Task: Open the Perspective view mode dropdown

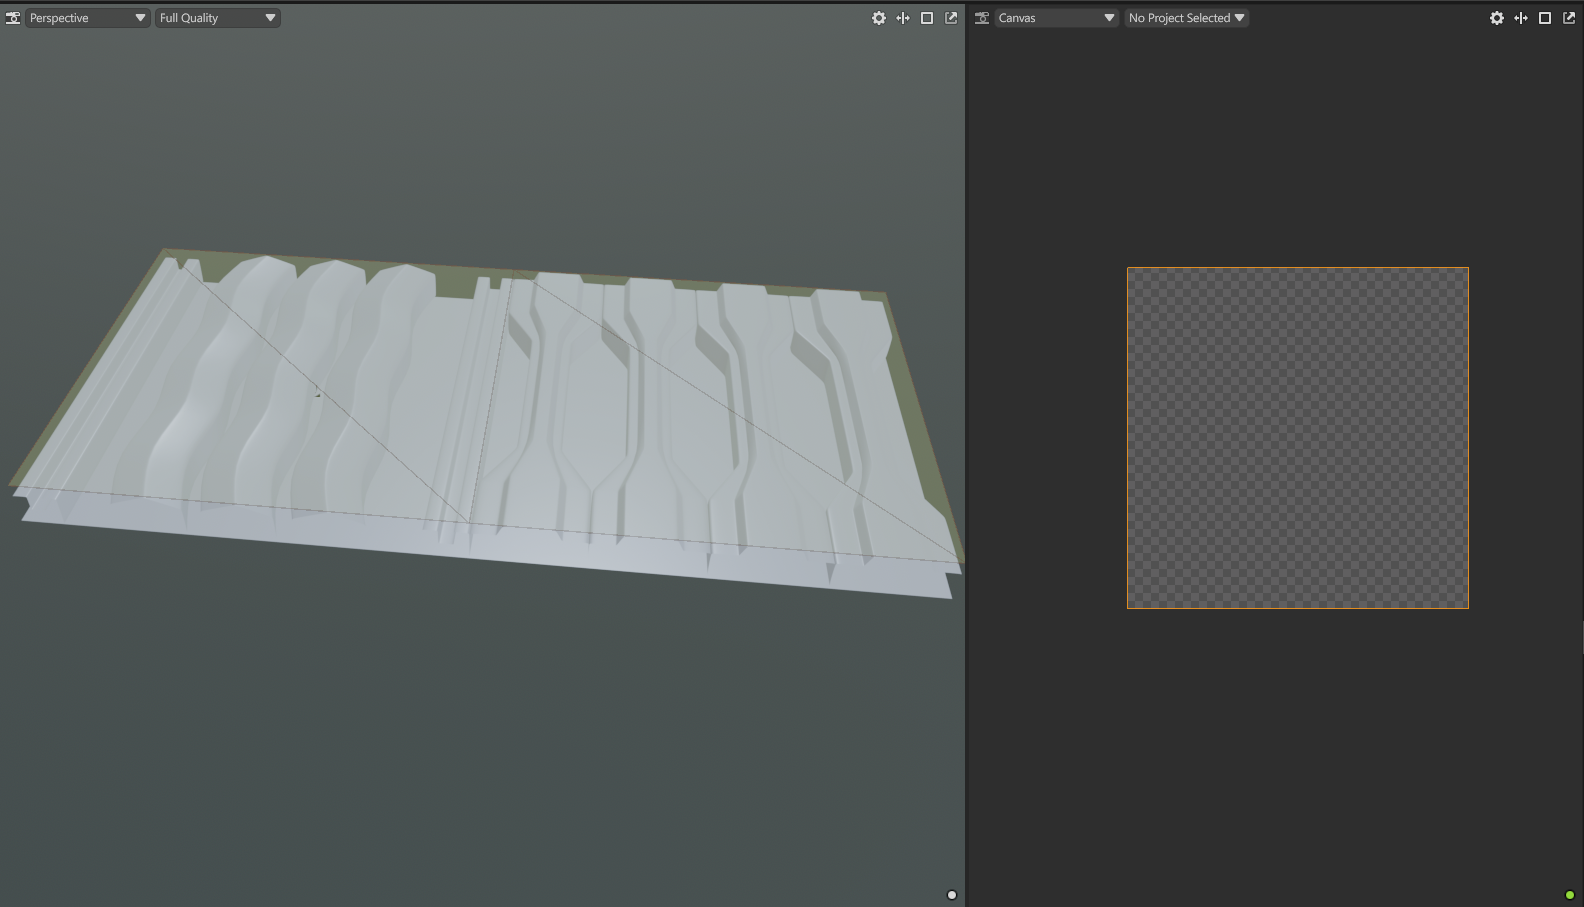Action: [x=87, y=18]
